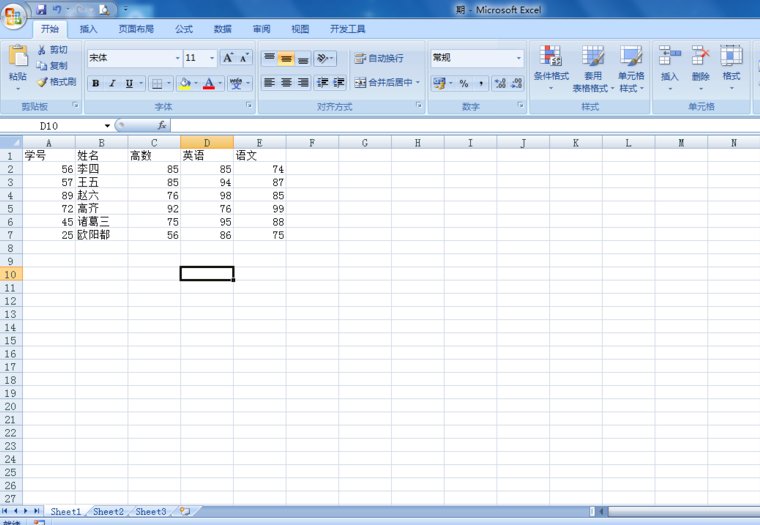
Task: Open fill color dropdown arrow
Action: click(196, 83)
